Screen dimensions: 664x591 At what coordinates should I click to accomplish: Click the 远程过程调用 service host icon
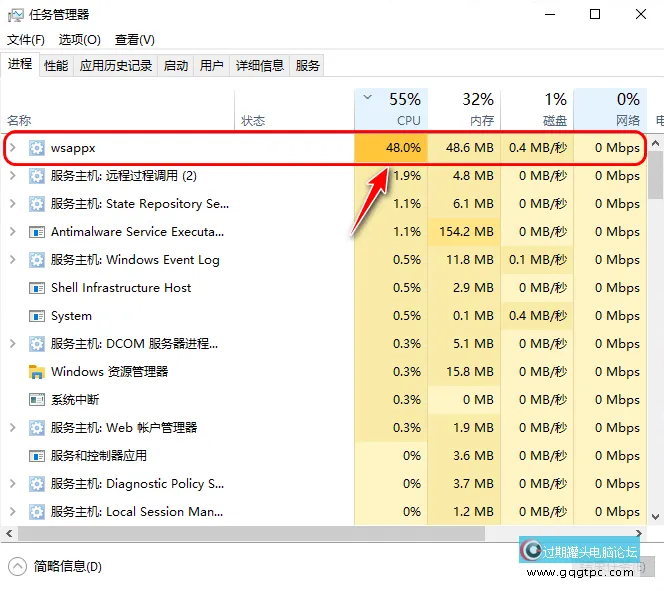point(36,176)
